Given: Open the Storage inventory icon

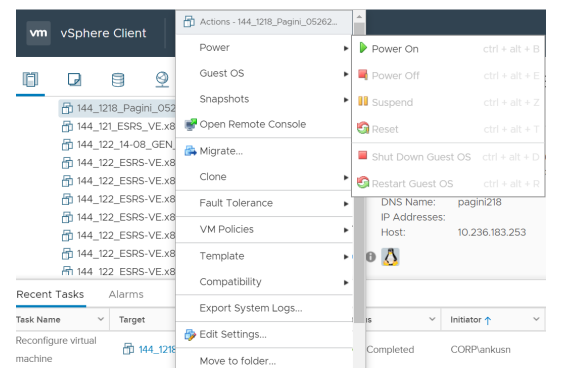Looking at the screenshot, I should [118, 80].
